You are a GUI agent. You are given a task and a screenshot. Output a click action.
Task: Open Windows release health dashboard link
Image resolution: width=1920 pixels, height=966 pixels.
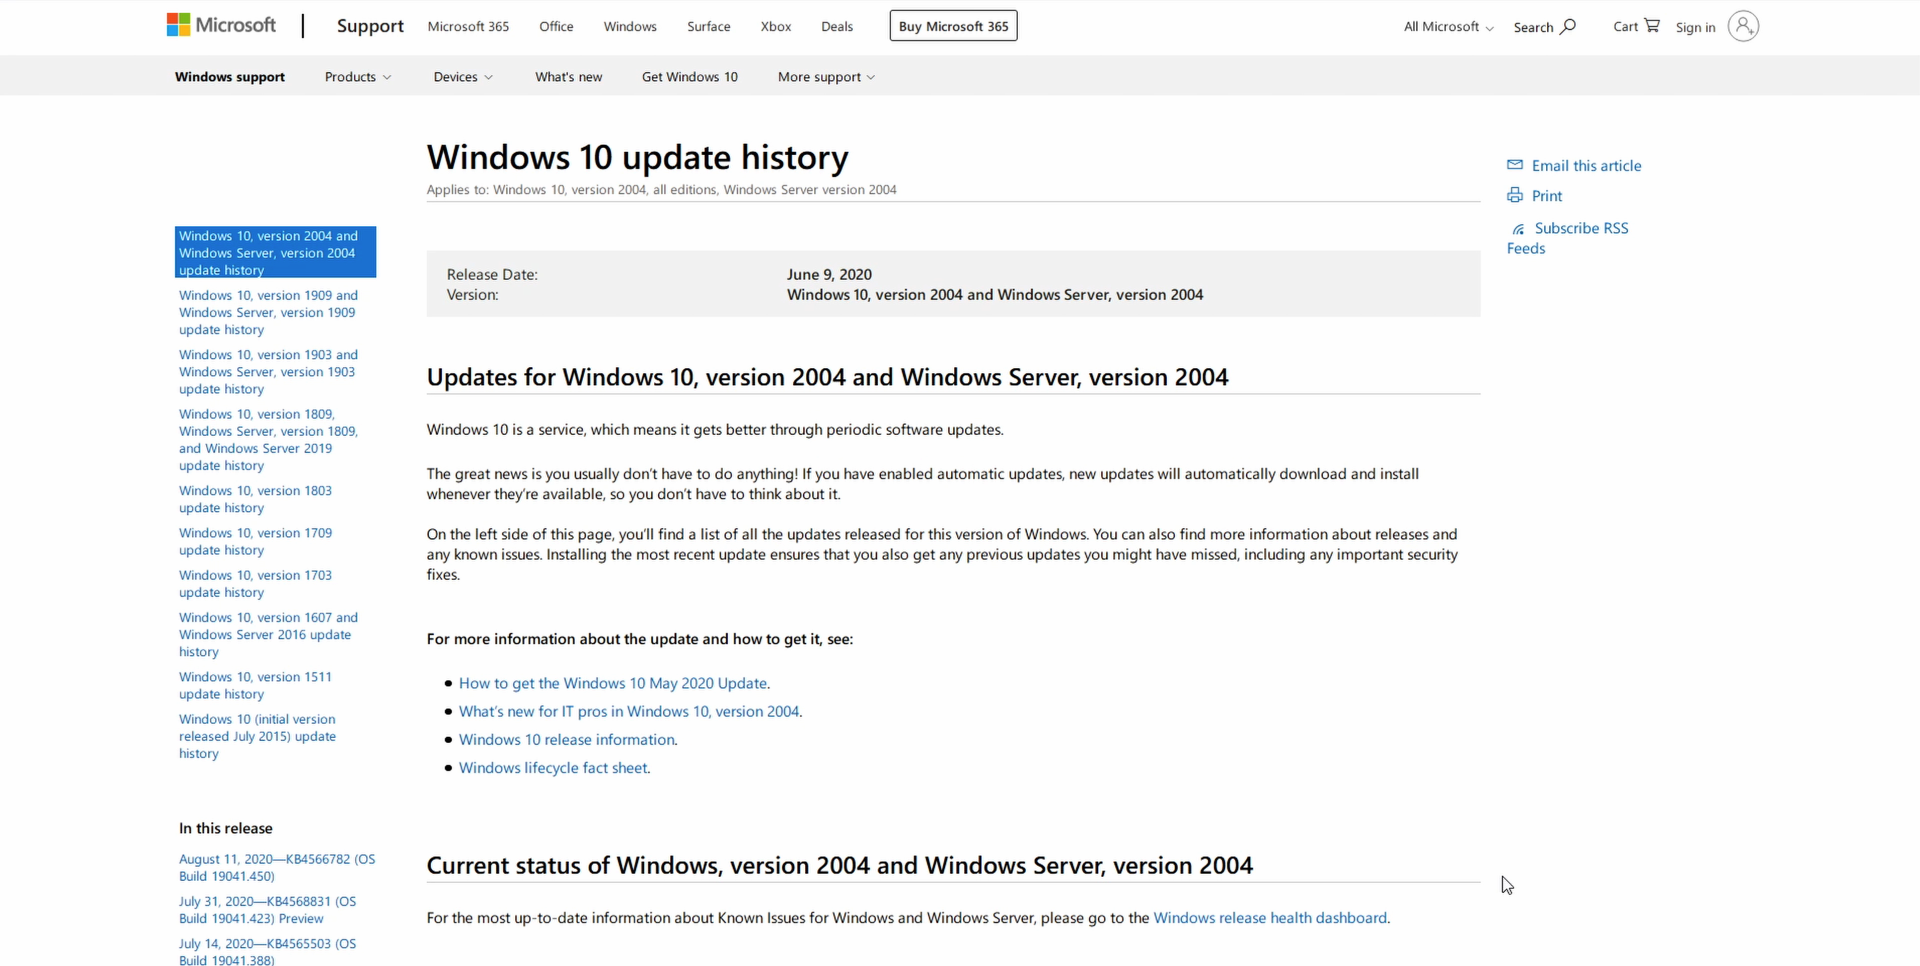1270,918
